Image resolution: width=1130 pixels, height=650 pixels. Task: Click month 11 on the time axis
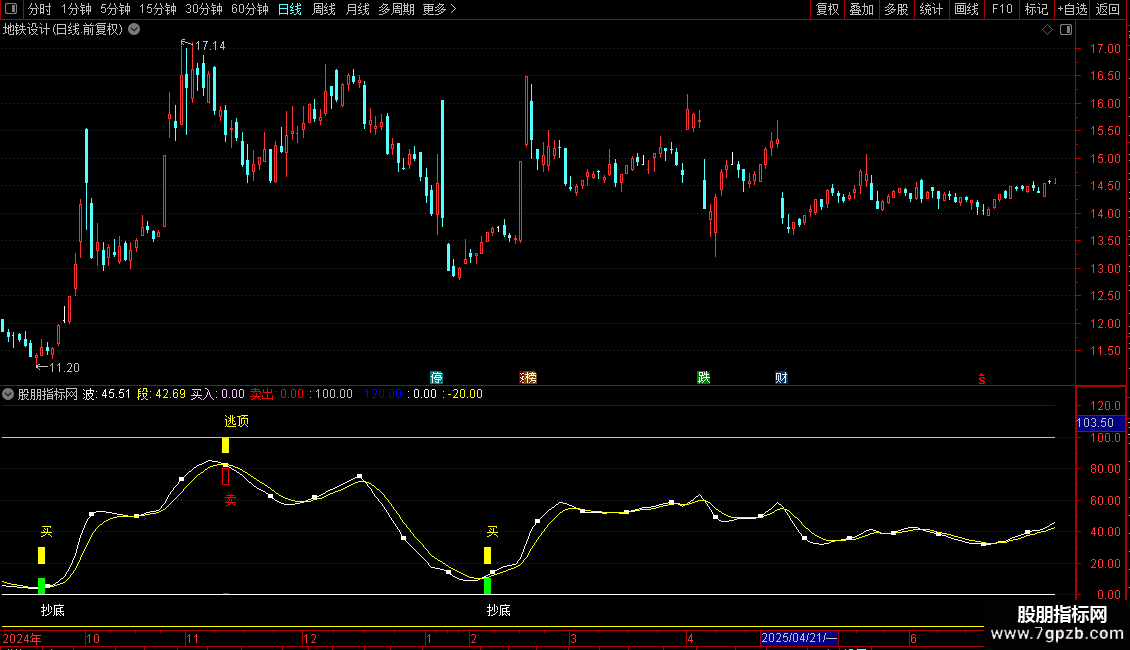click(x=192, y=638)
